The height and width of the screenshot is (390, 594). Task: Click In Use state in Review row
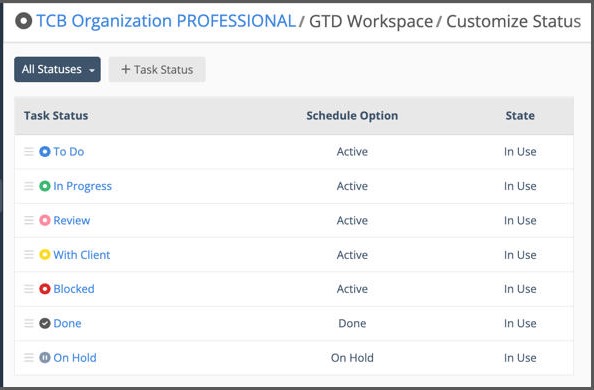tap(520, 220)
